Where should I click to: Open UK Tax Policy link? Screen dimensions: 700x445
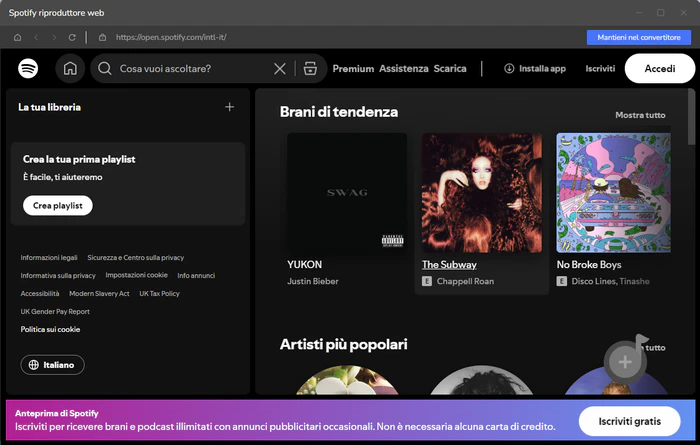coord(159,293)
